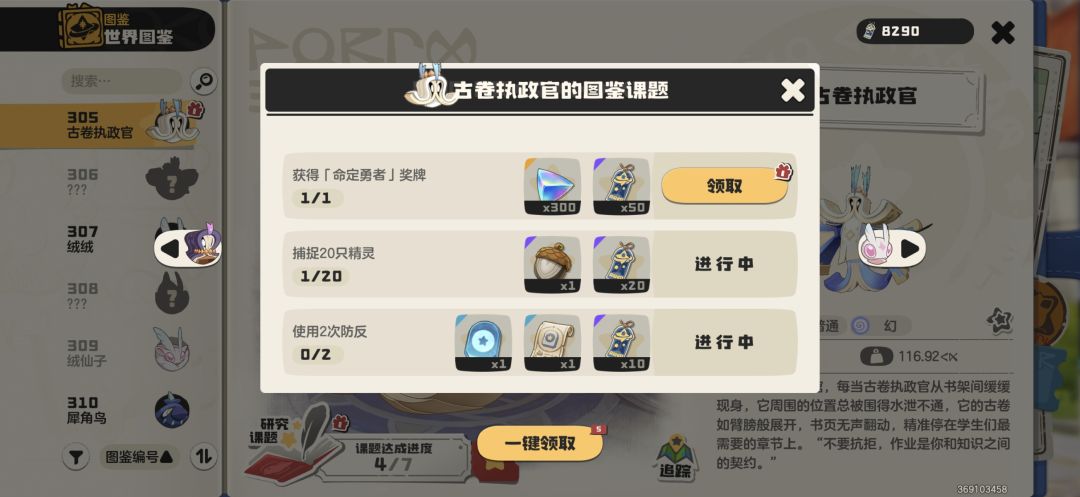Select entry 310 犀角鸟 in list

110,410
